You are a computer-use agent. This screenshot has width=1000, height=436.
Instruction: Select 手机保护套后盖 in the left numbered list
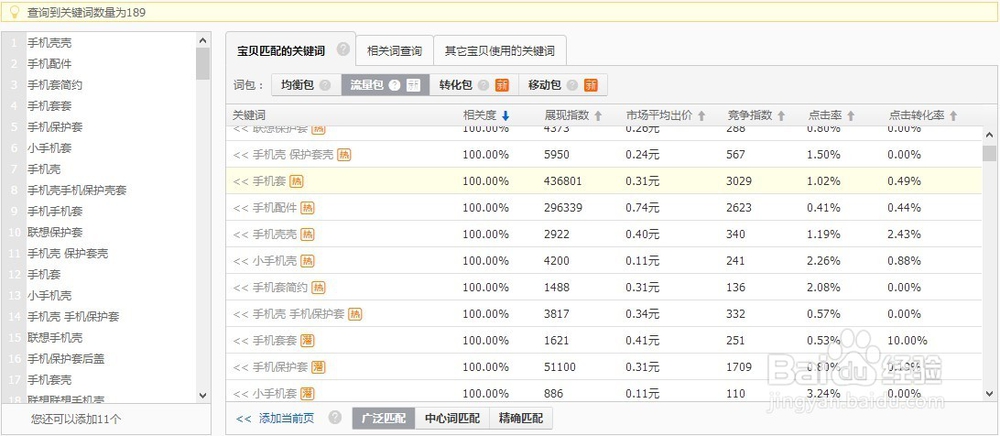66,358
